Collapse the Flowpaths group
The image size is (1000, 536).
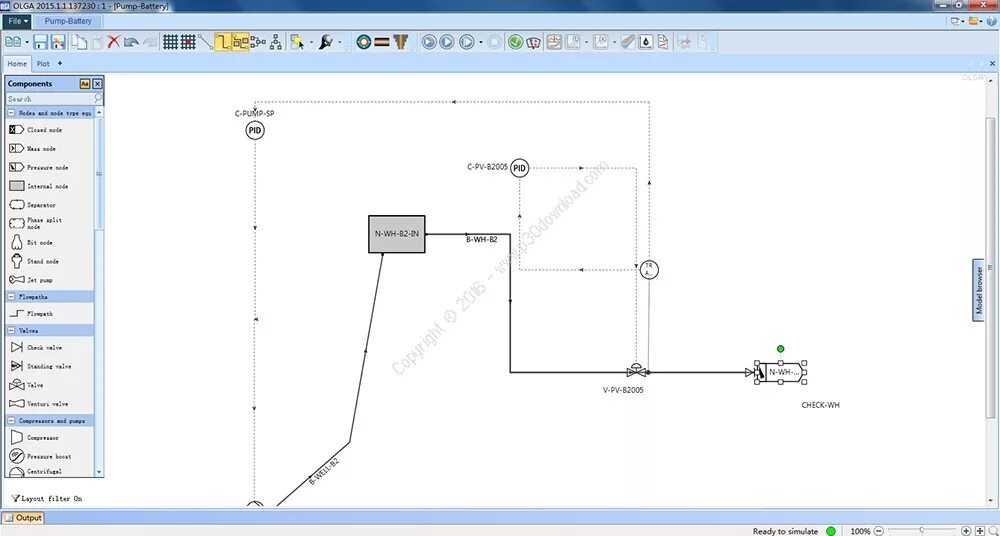pos(11,297)
